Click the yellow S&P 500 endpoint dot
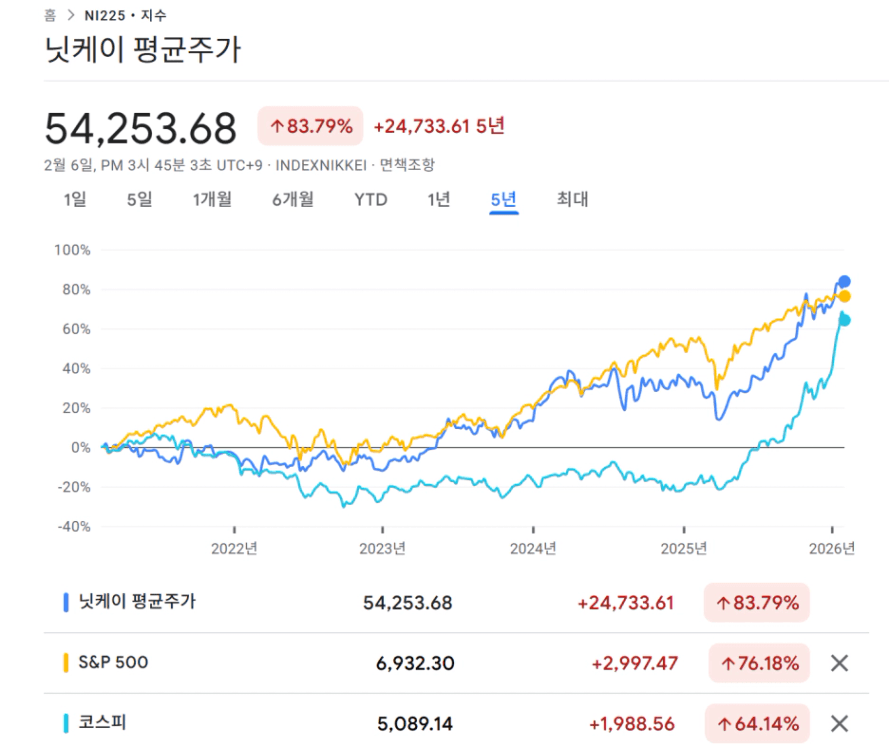Image resolution: width=889 pixels, height=747 pixels. 844,296
